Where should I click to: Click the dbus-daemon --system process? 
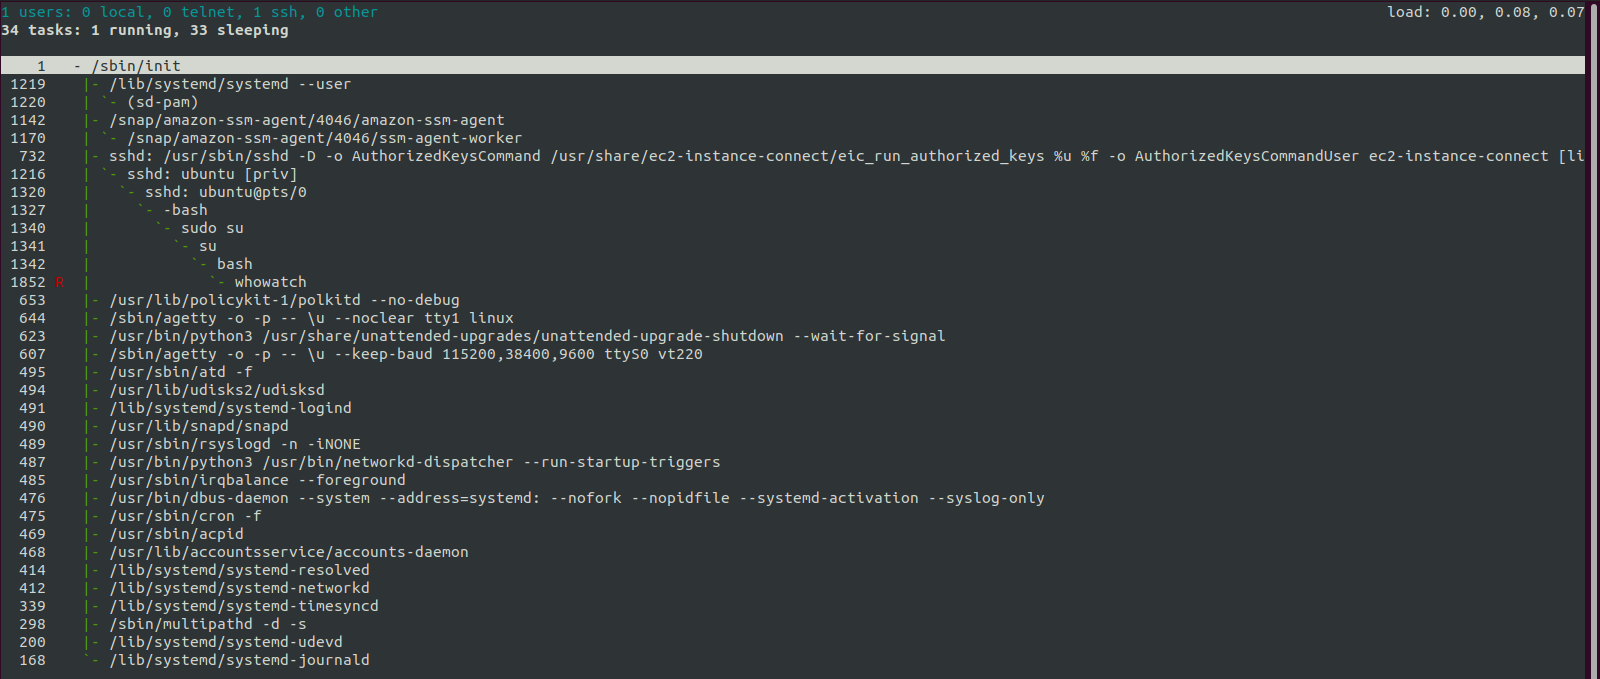coord(577,498)
